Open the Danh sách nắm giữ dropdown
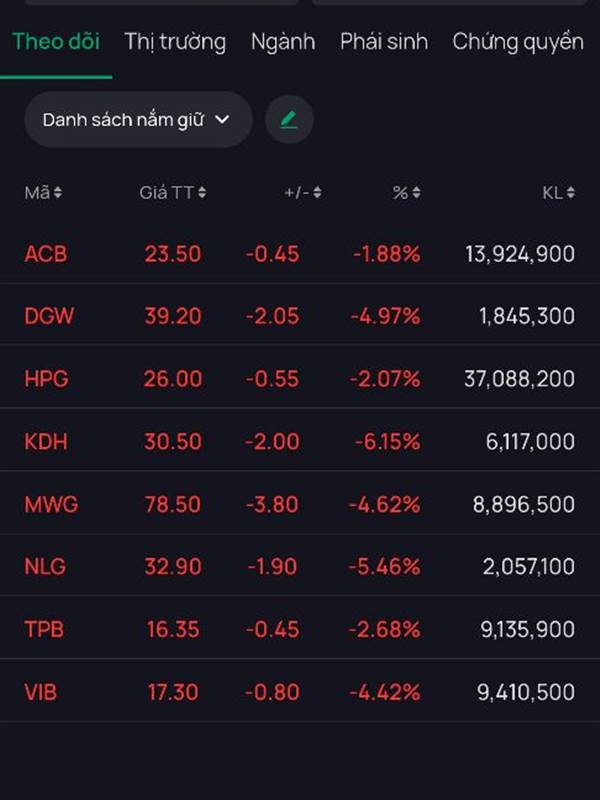This screenshot has width=600, height=800. pyautogui.click(x=137, y=120)
